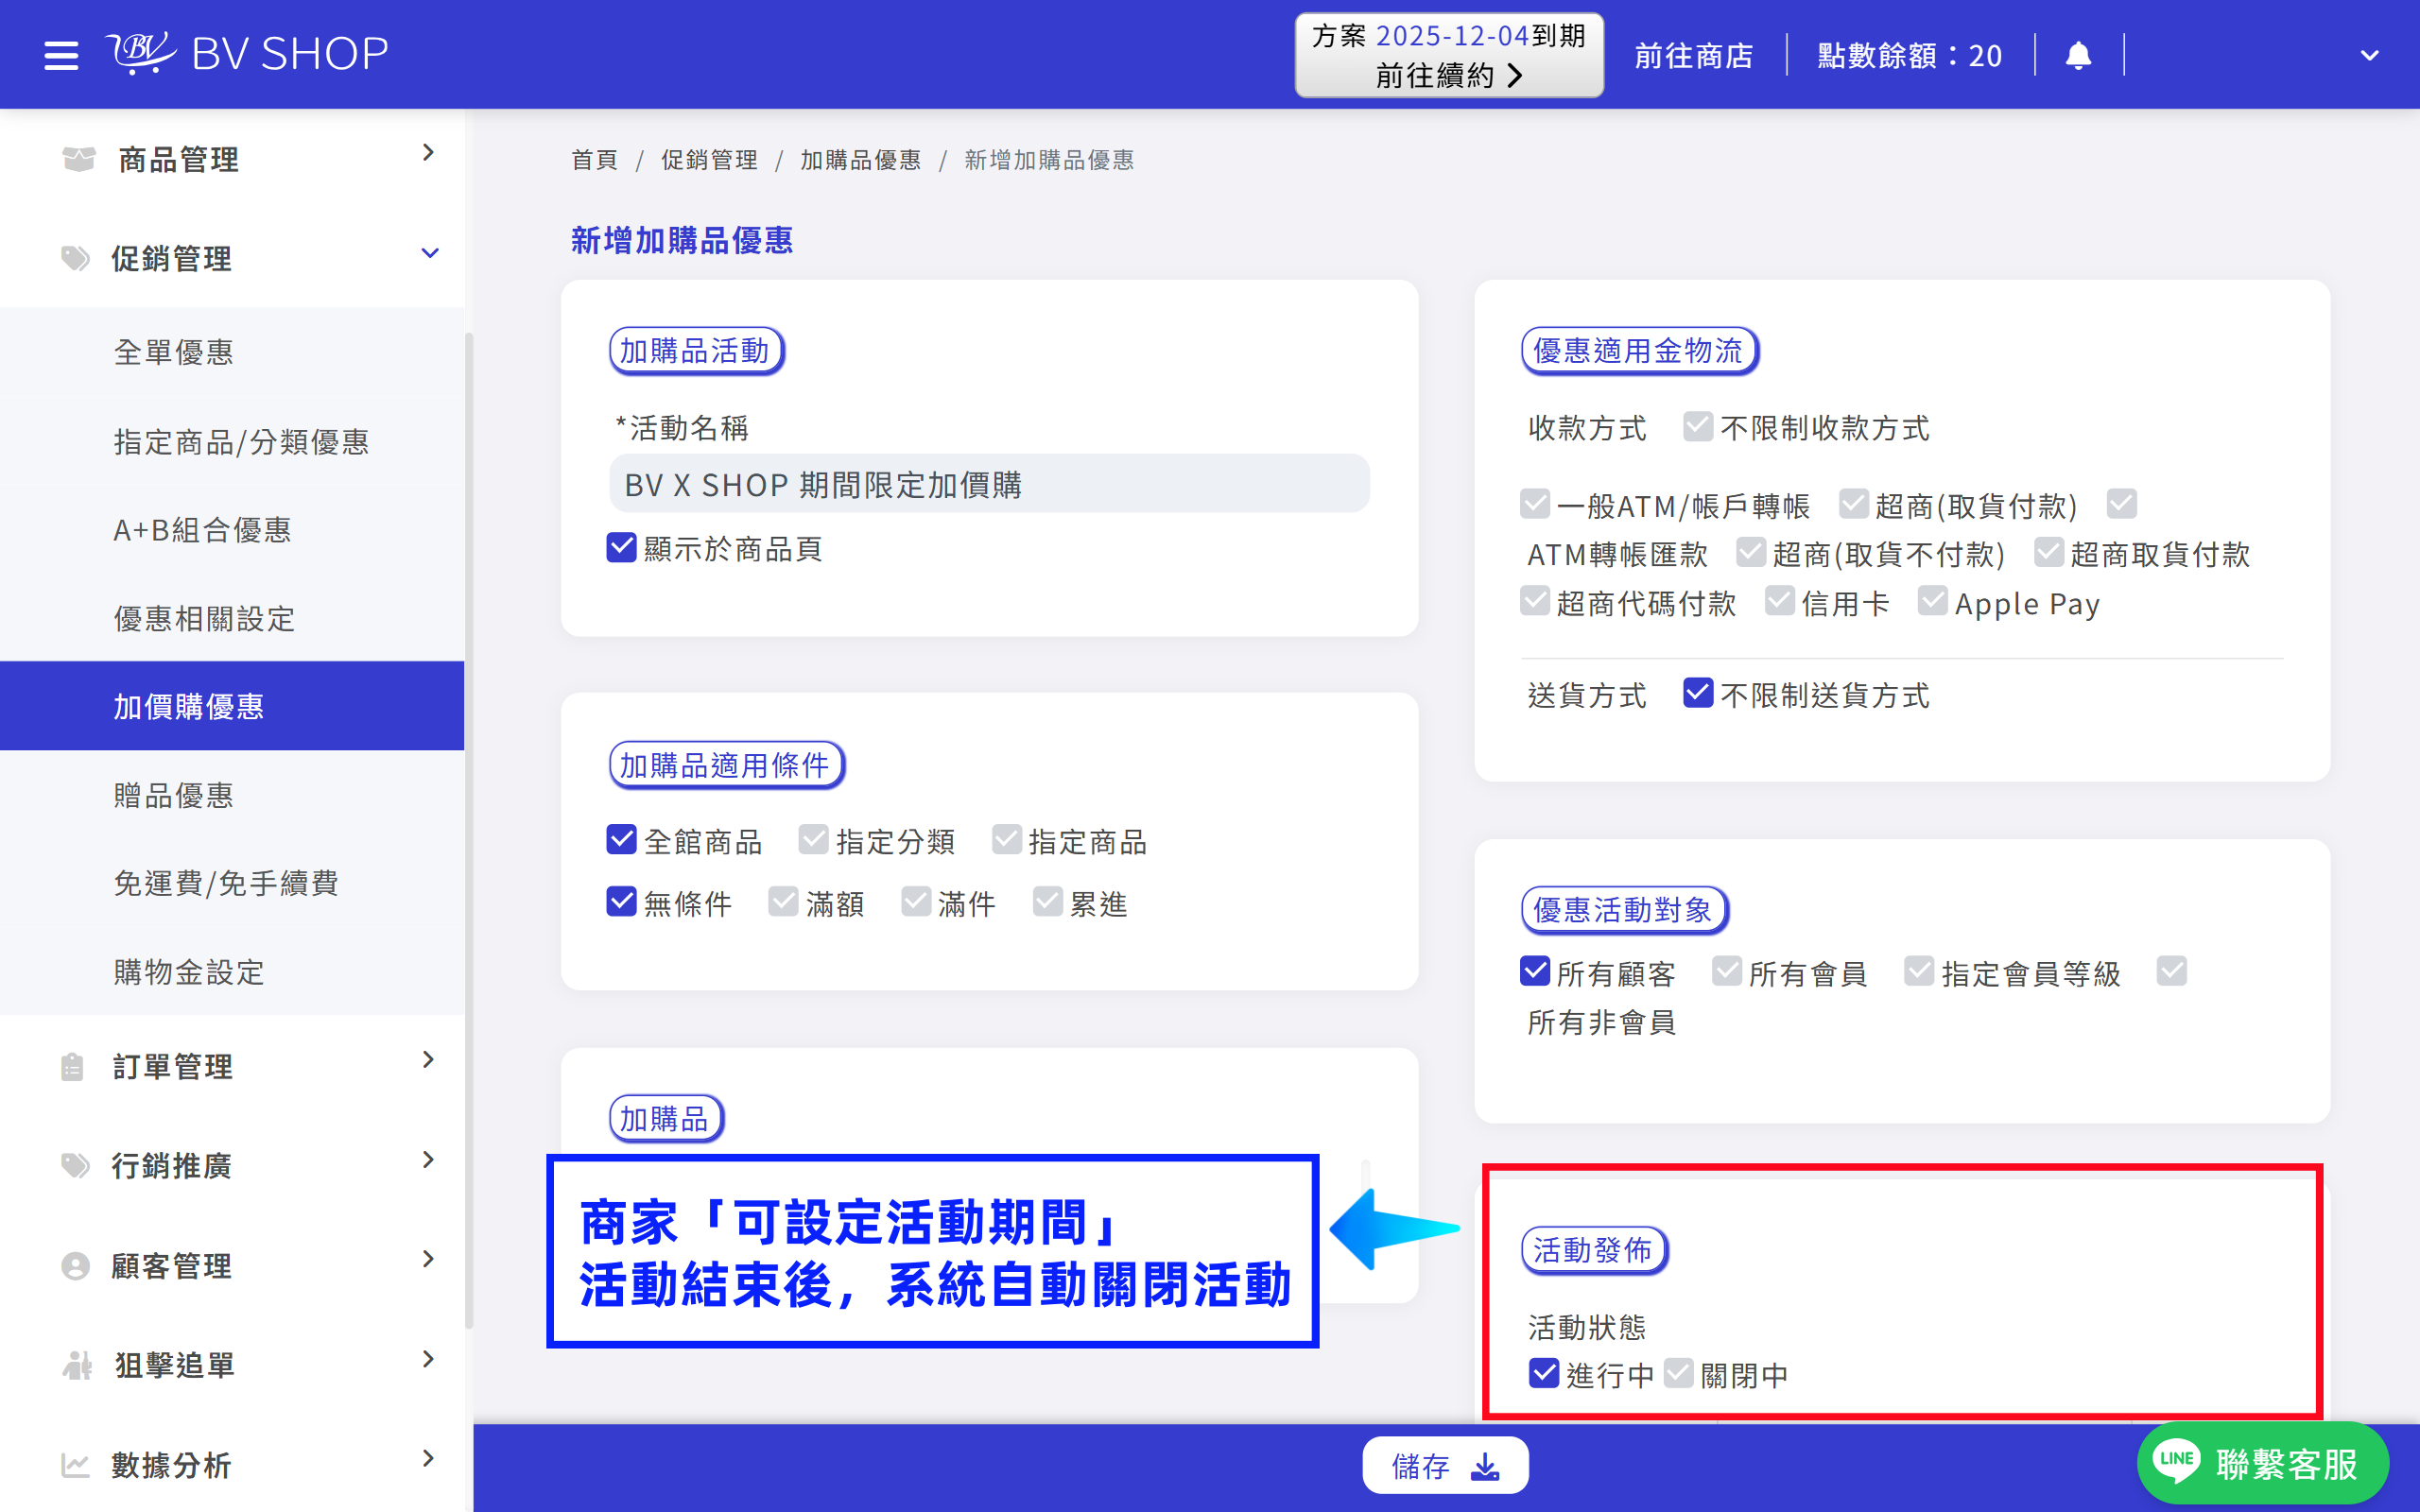Click the 促銷管理 tag icon

click(x=75, y=258)
